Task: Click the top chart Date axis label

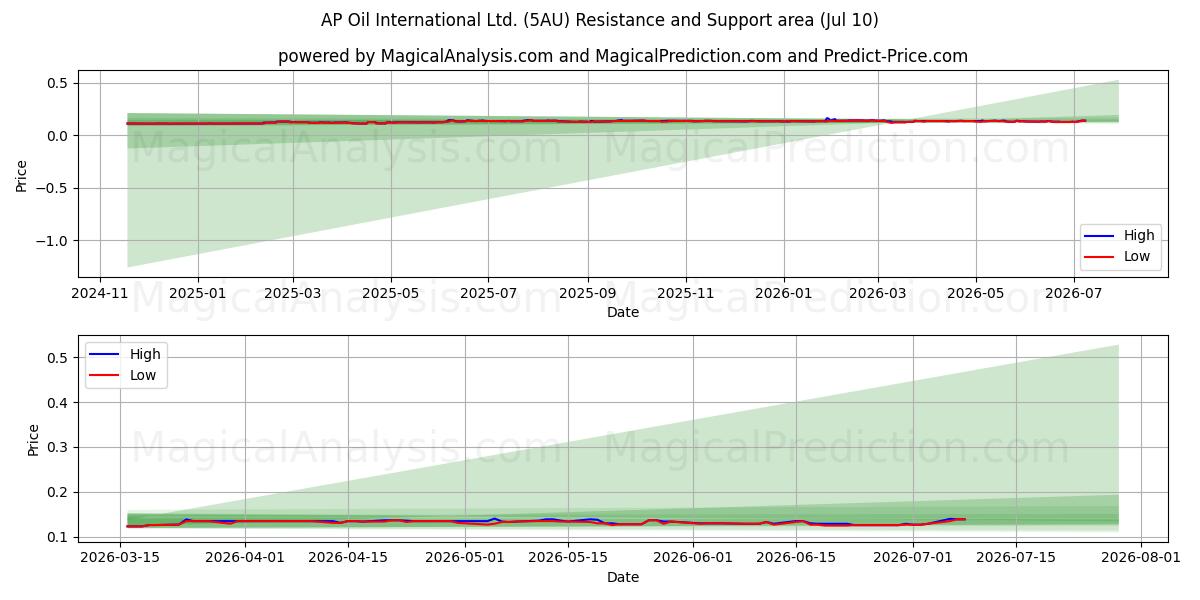Action: pos(623,312)
